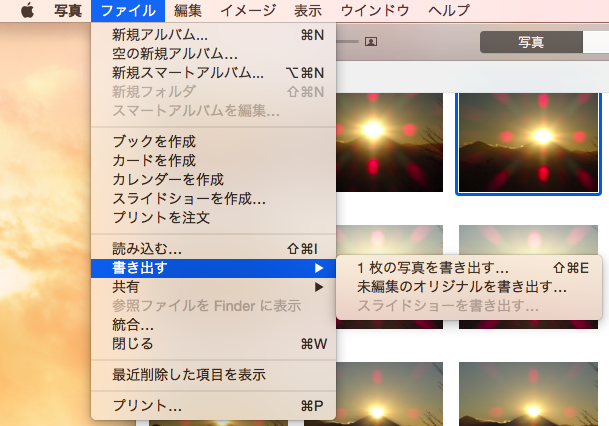609x426 pixels.
Task: Open the 編集 menu
Action: tap(188, 10)
